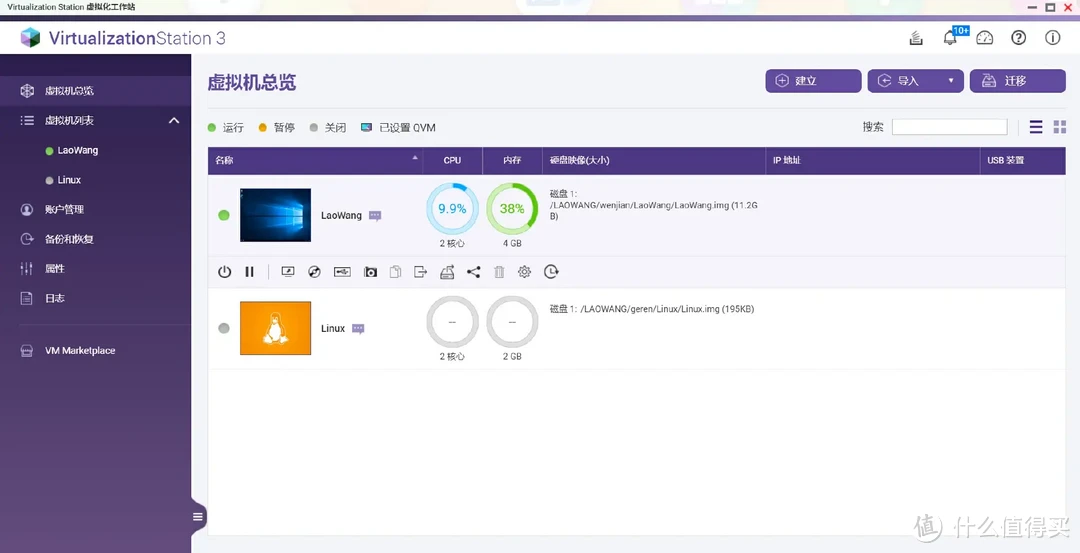Click the share icon in VM toolbar

click(x=473, y=272)
